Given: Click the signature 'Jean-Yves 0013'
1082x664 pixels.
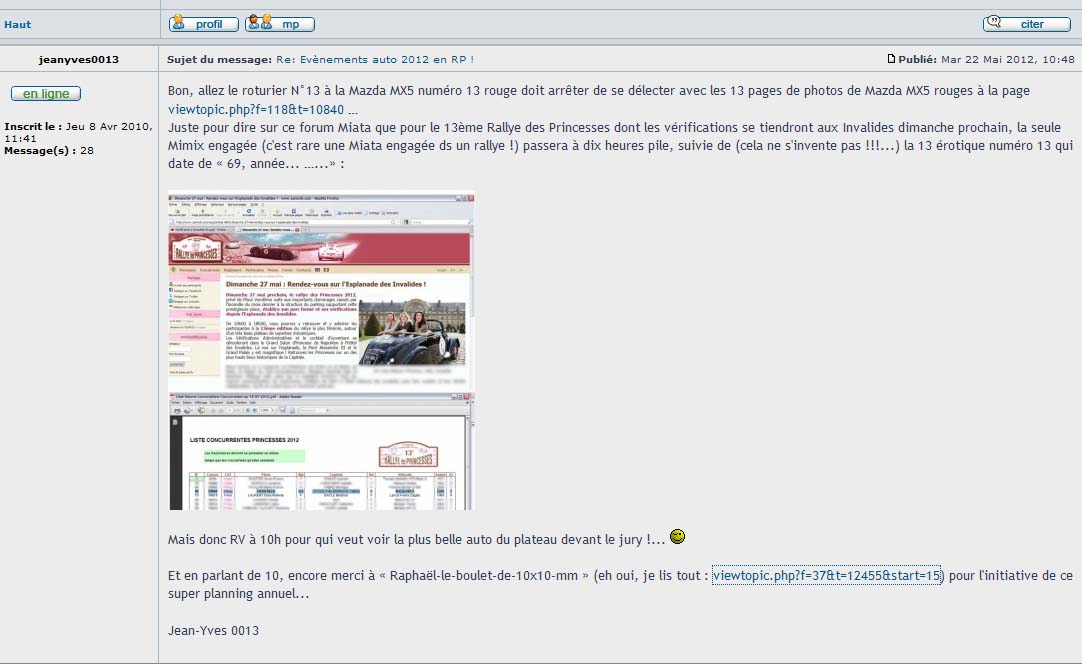Looking at the screenshot, I should 213,630.
